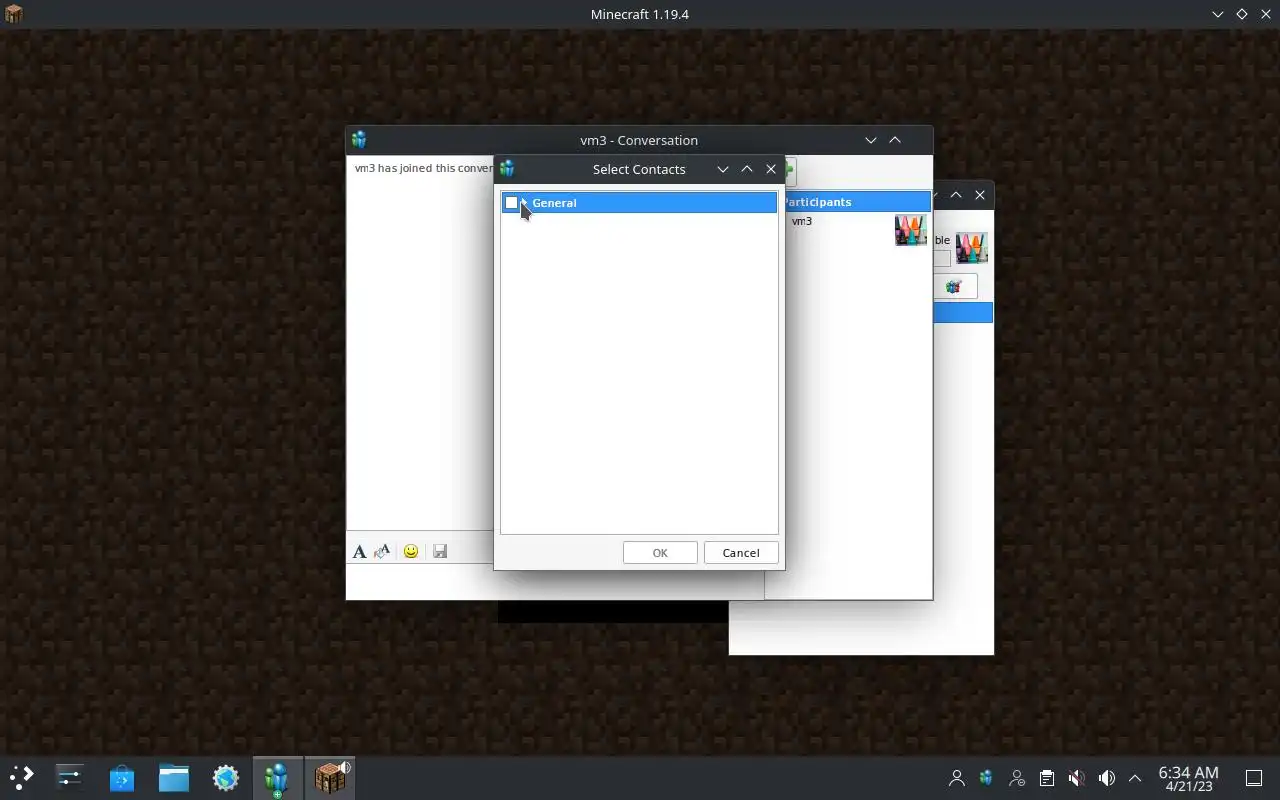The image size is (1280, 800).
Task: Open the file manager from taskbar
Action: (x=174, y=777)
